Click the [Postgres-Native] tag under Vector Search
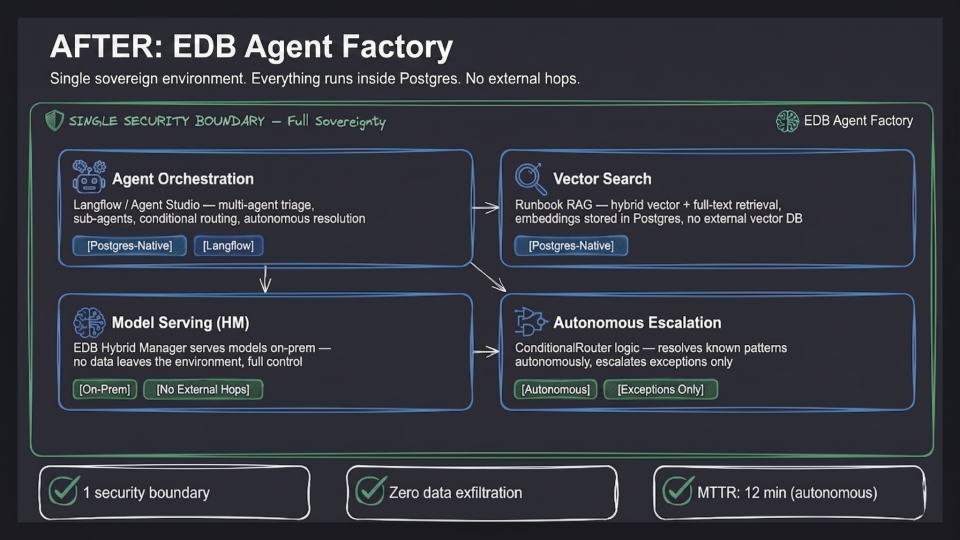Image resolution: width=960 pixels, height=540 pixels. pos(571,246)
